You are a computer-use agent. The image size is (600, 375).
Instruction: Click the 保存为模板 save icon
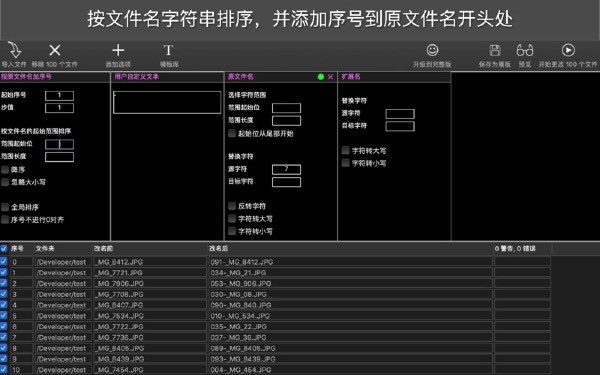click(x=495, y=50)
